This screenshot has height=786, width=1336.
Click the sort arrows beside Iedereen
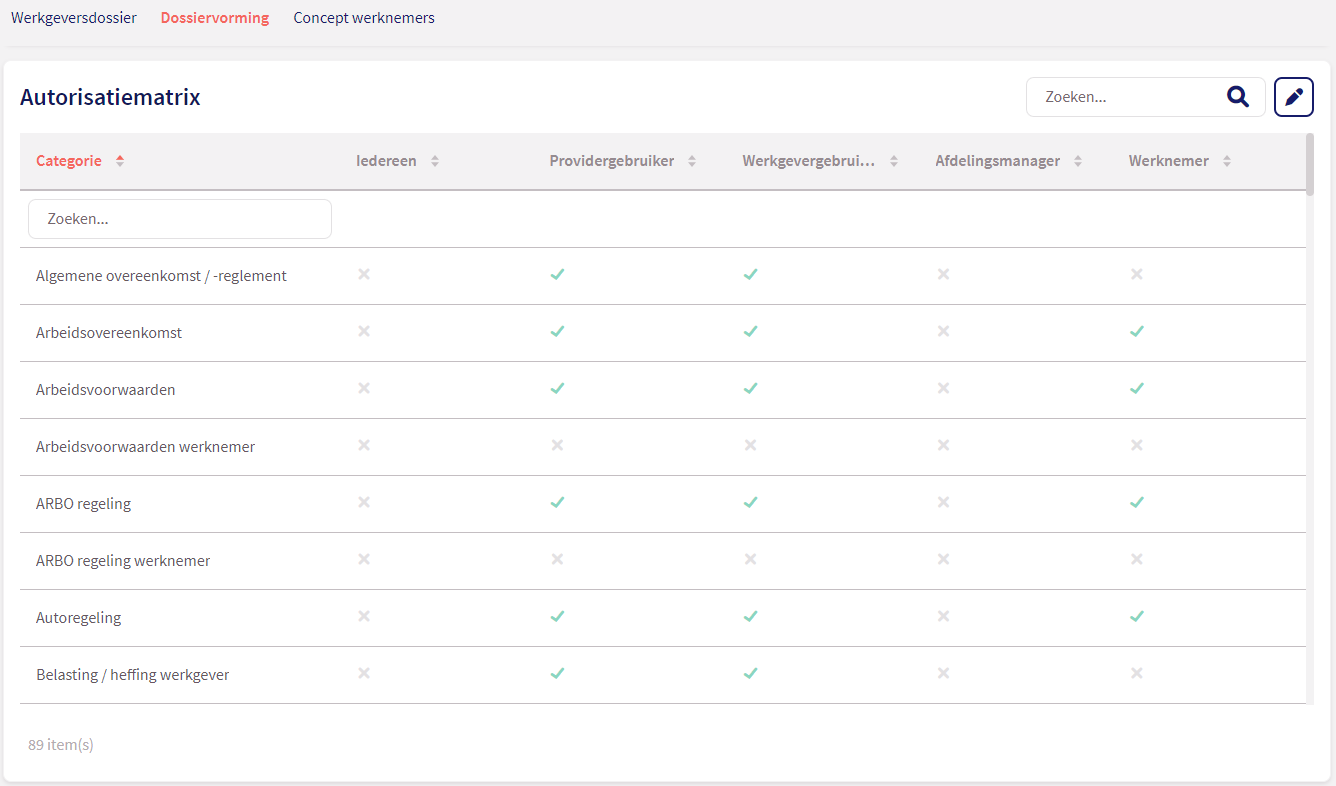point(435,161)
